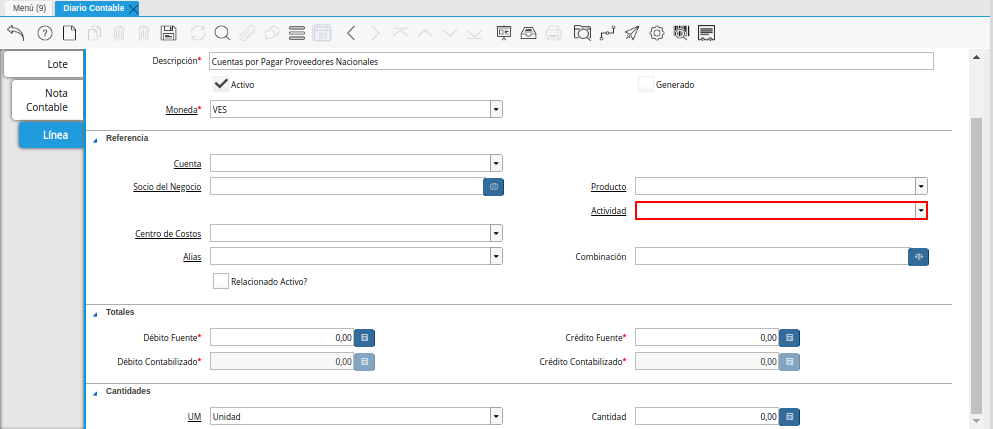This screenshot has width=993, height=429.
Task: Uncheck the Activo checkbox
Action: pos(221,84)
